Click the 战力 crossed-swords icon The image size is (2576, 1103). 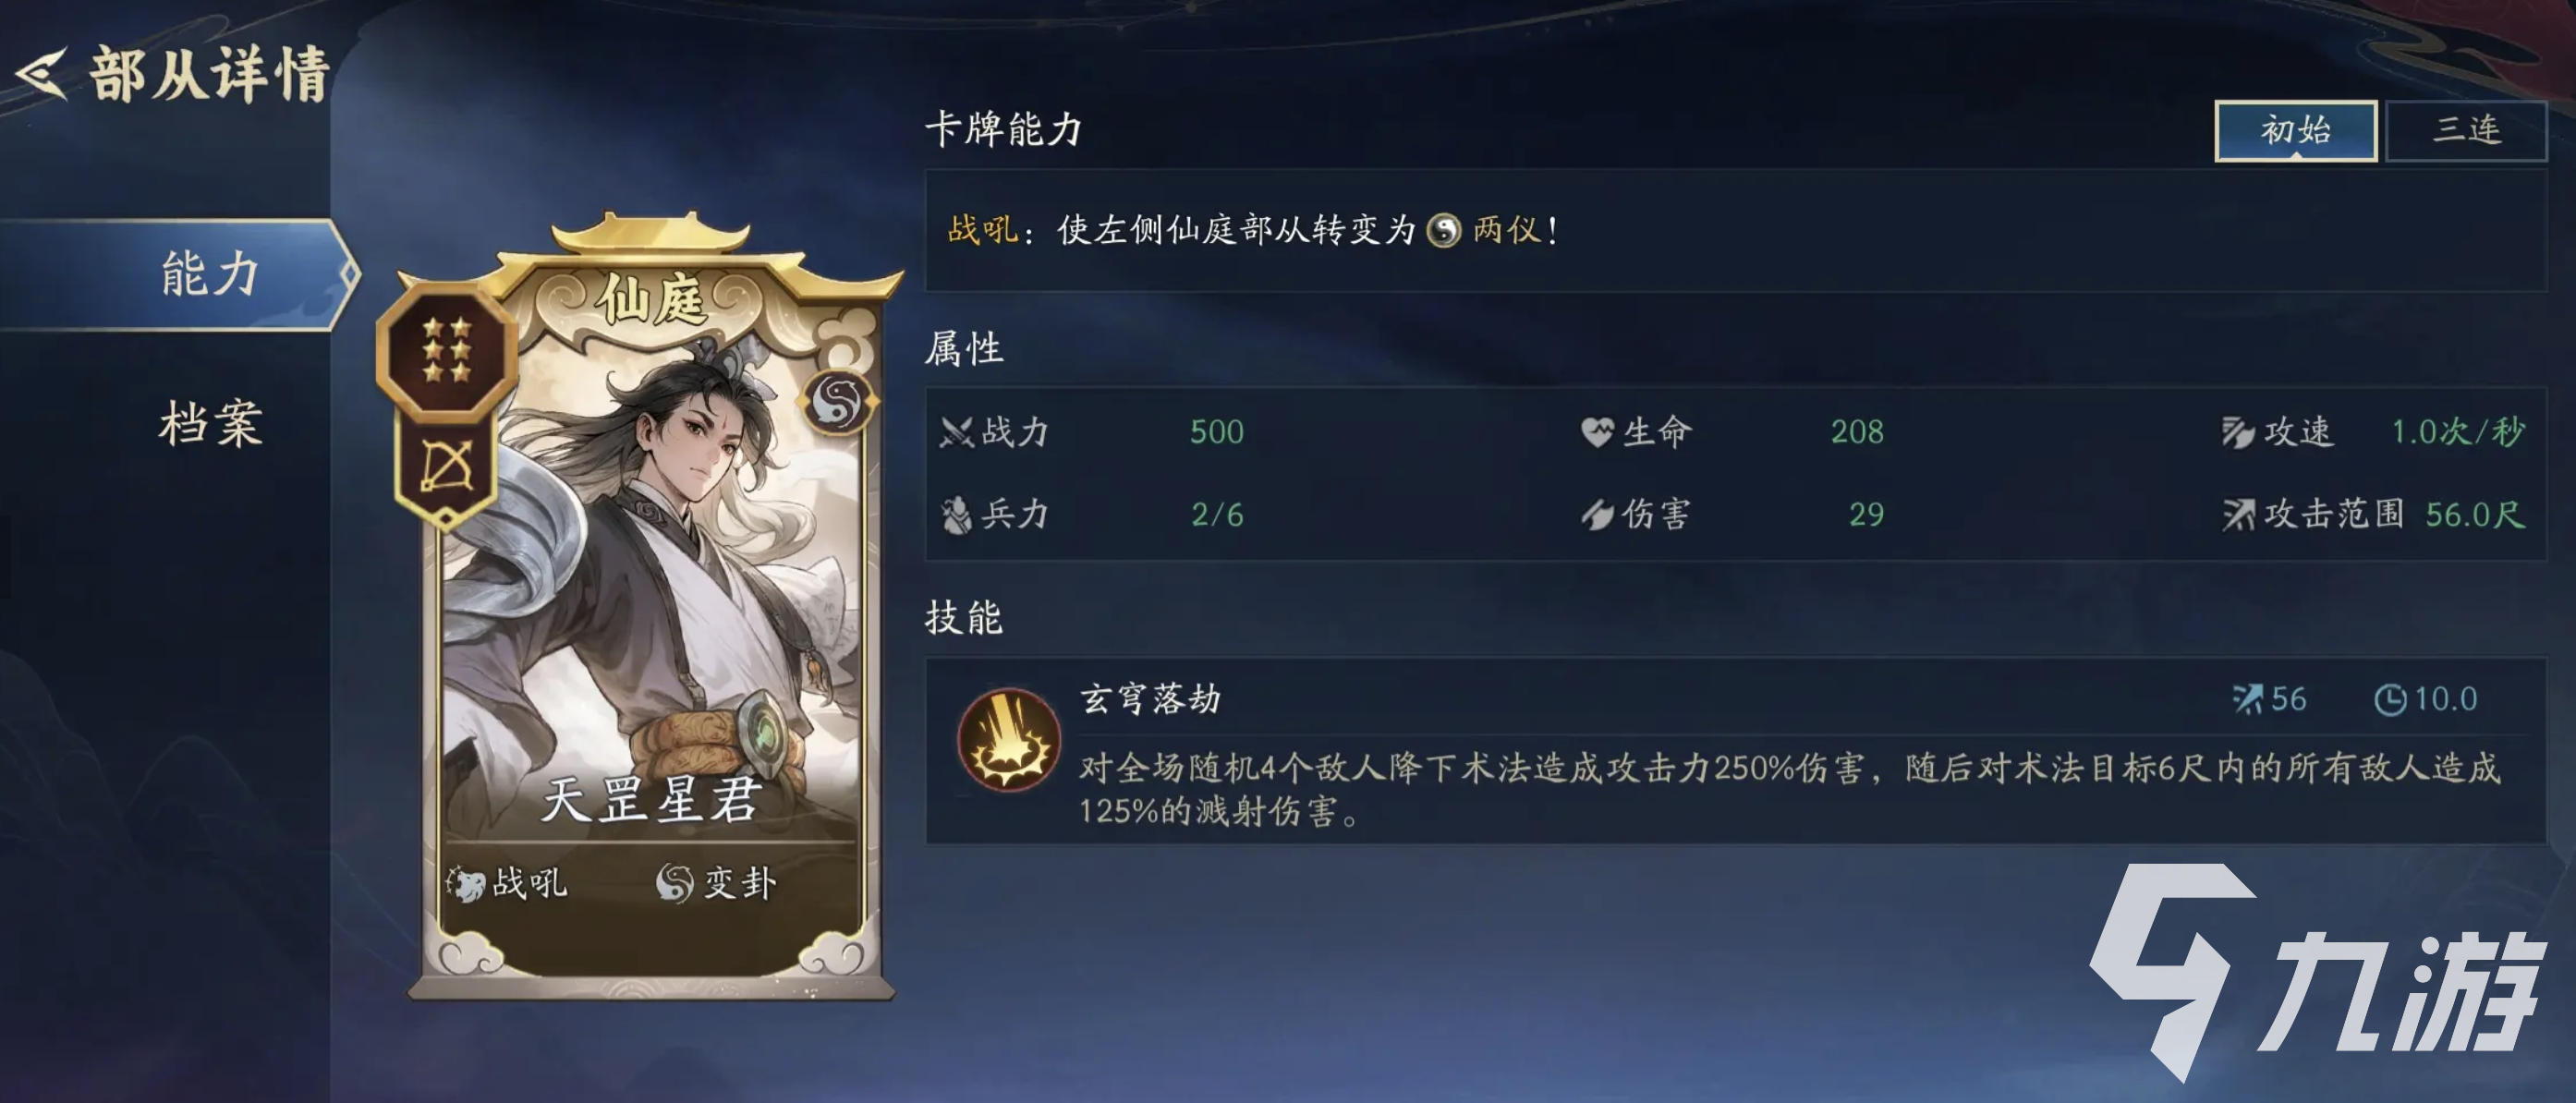pyautogui.click(x=956, y=433)
